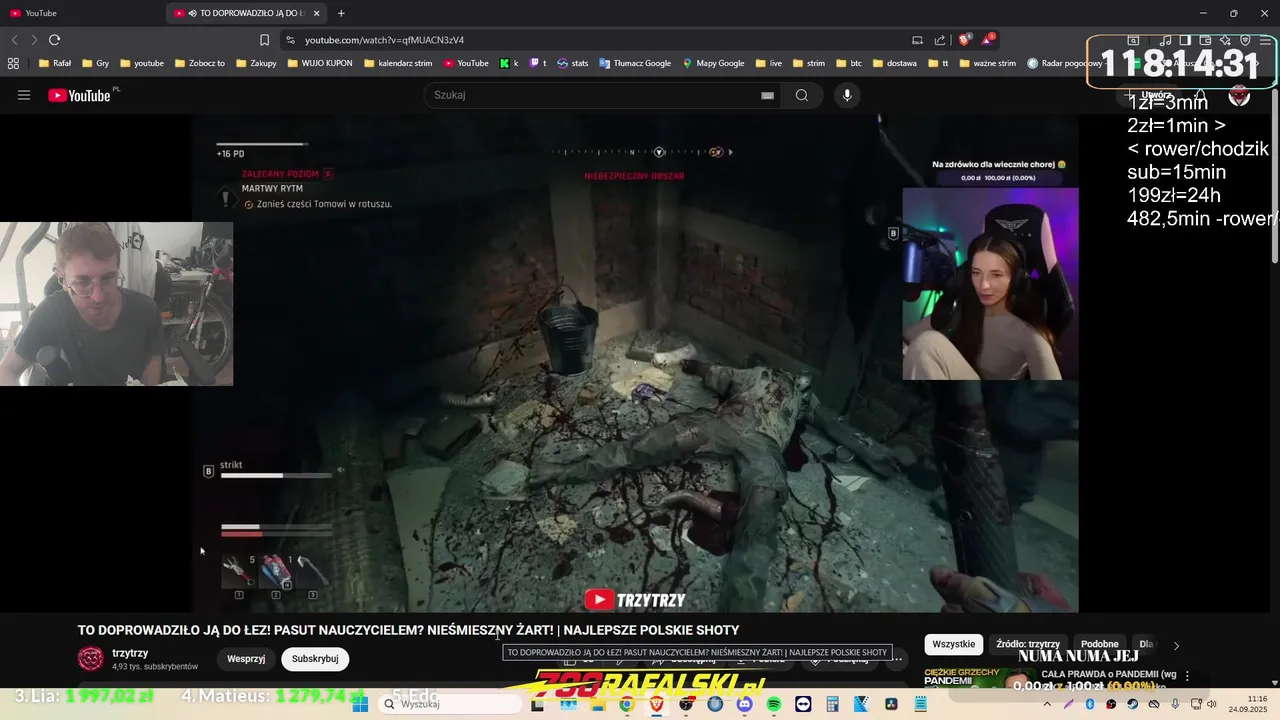Open Spotify from the taskbar

coord(774,704)
